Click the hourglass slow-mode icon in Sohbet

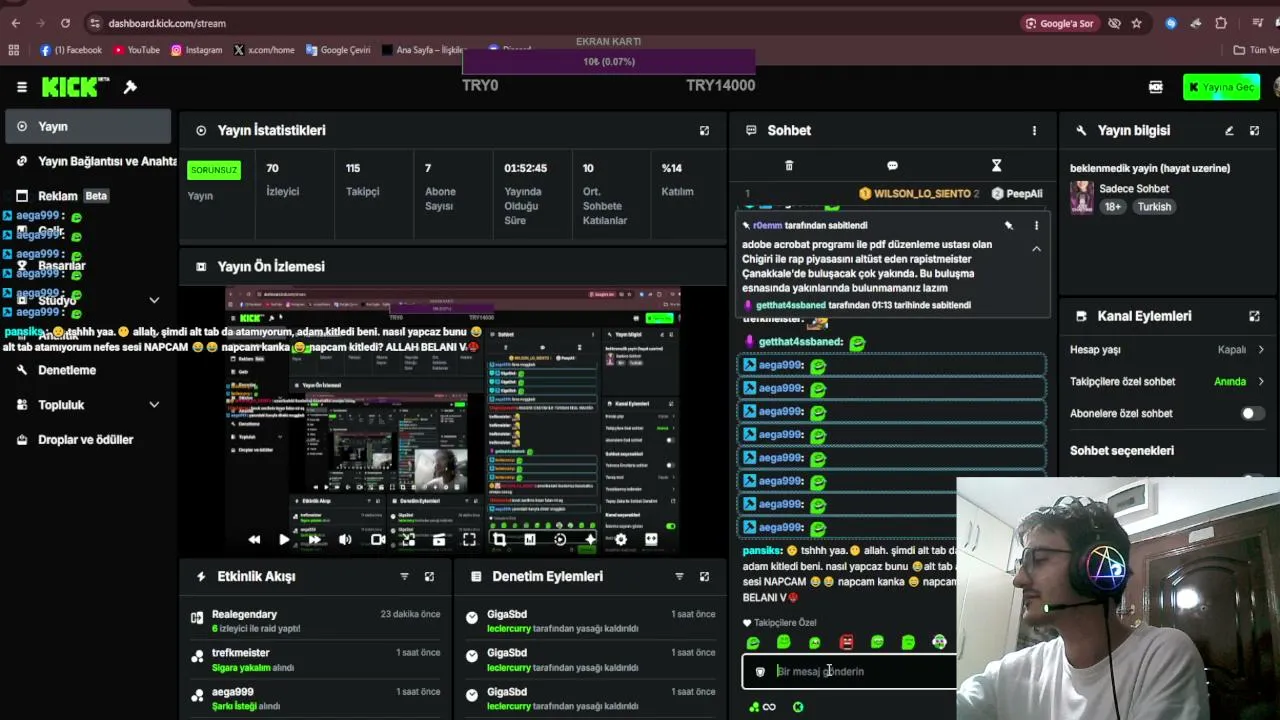(x=996, y=165)
